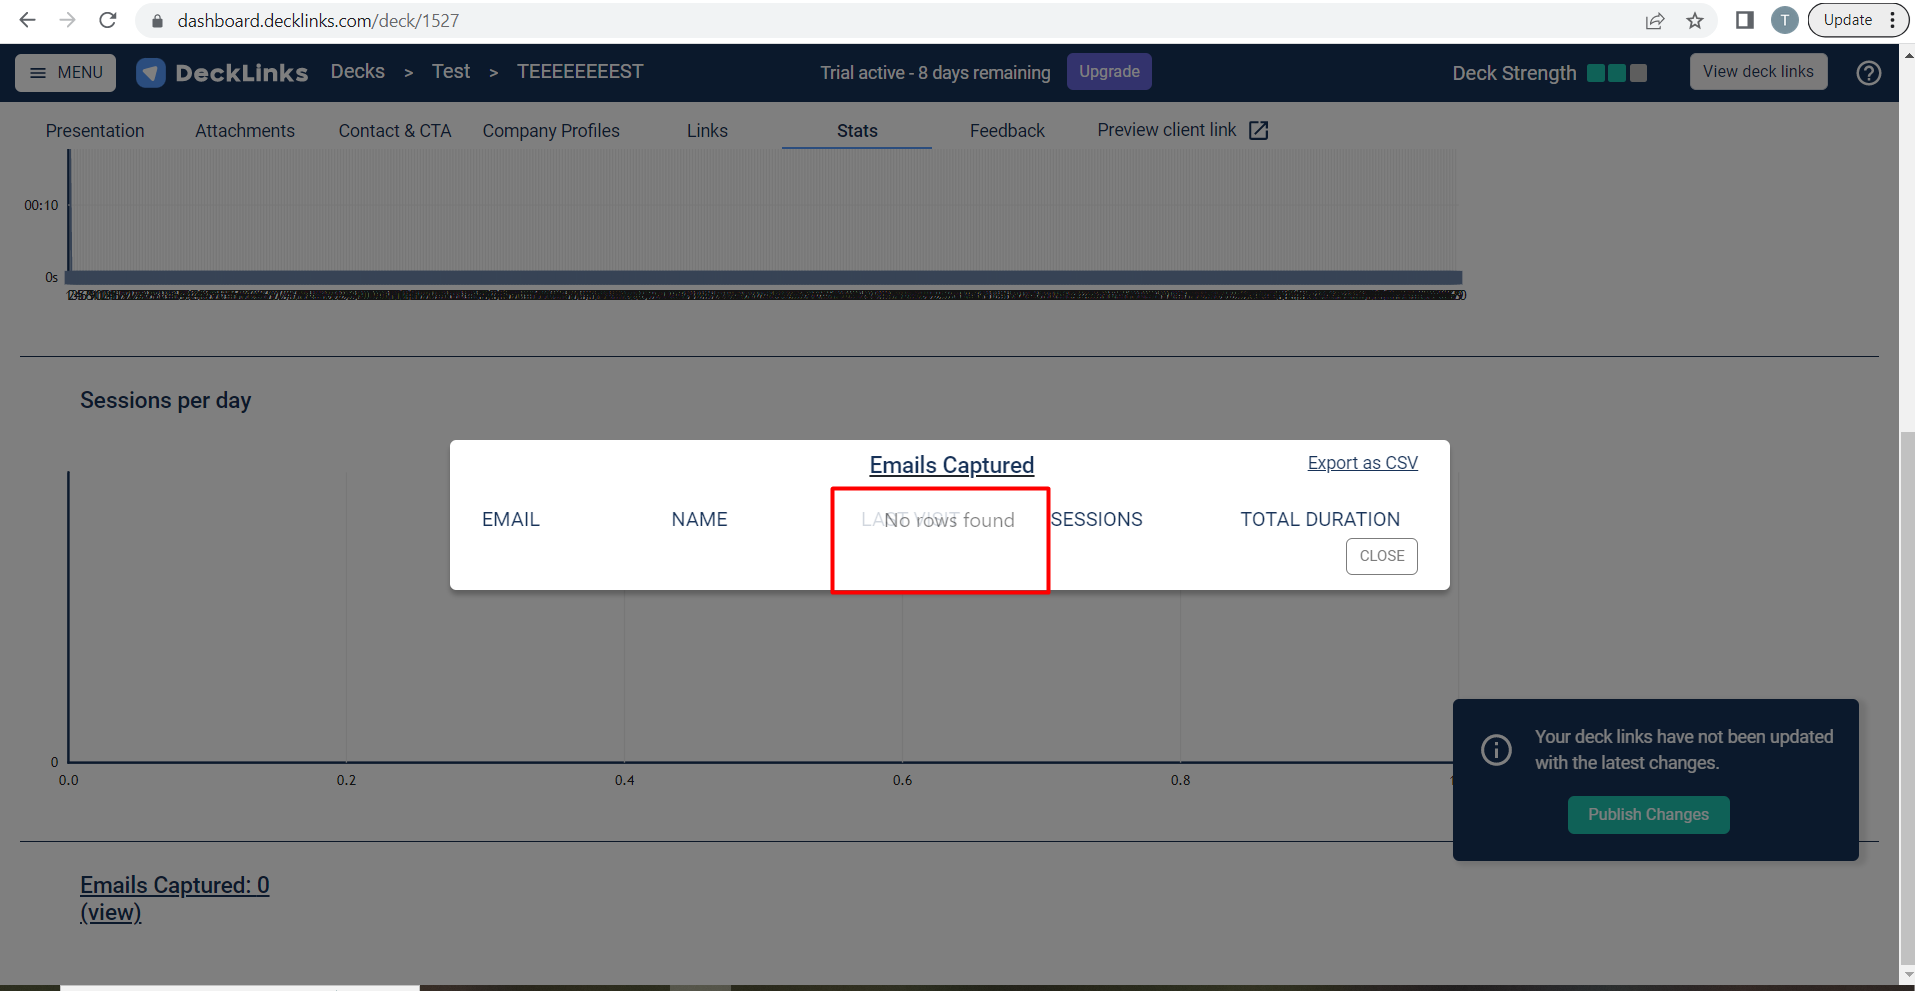The height and width of the screenshot is (991, 1915).
Task: Click Decks breadcrumb
Action: [358, 72]
